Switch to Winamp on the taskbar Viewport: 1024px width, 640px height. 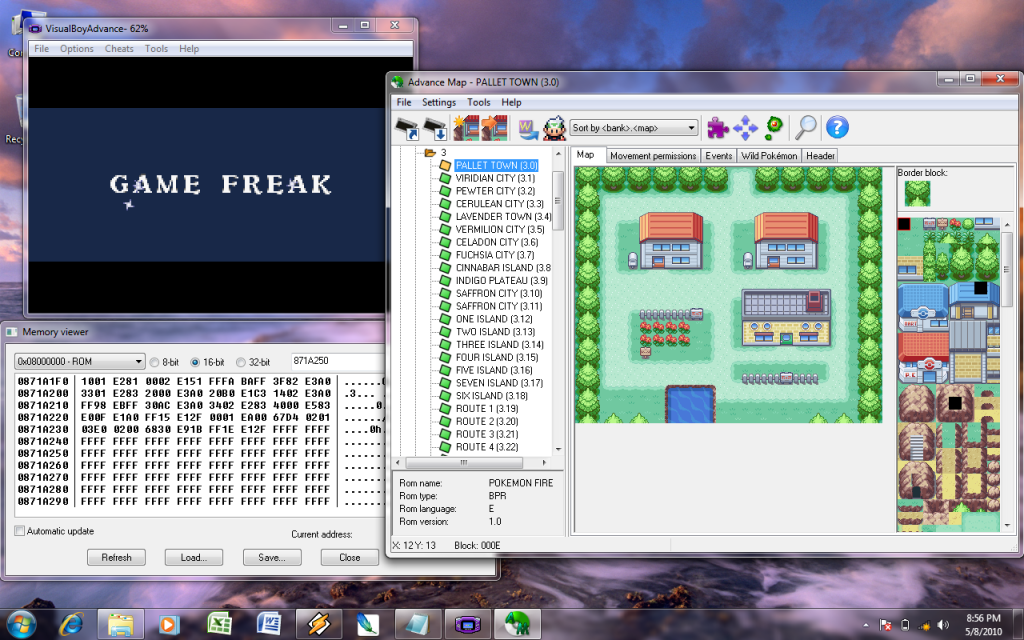(x=318, y=624)
